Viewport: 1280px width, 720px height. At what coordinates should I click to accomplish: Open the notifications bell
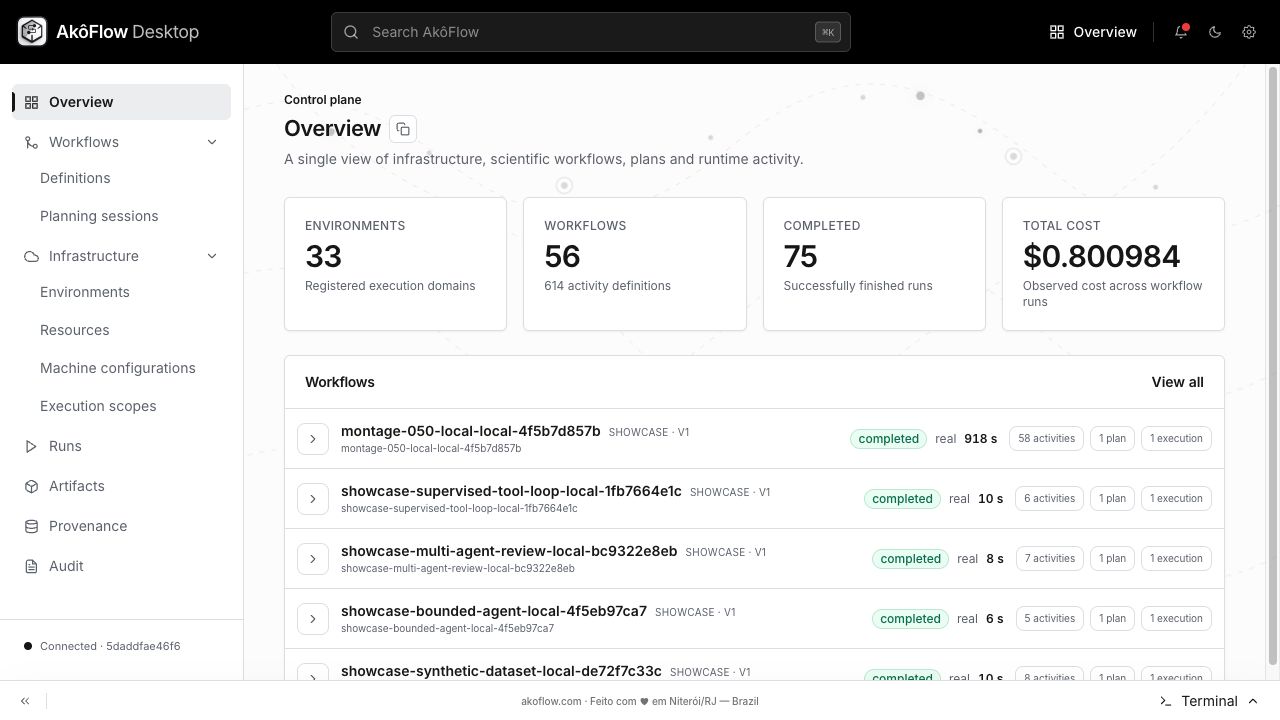[1181, 32]
